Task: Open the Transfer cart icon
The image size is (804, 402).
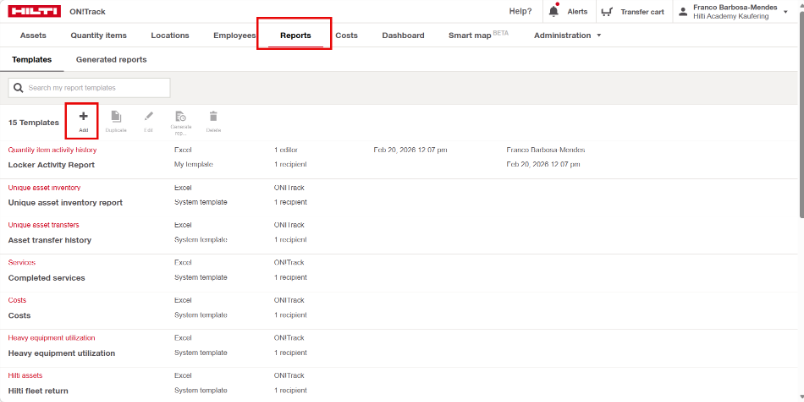Action: [607, 11]
